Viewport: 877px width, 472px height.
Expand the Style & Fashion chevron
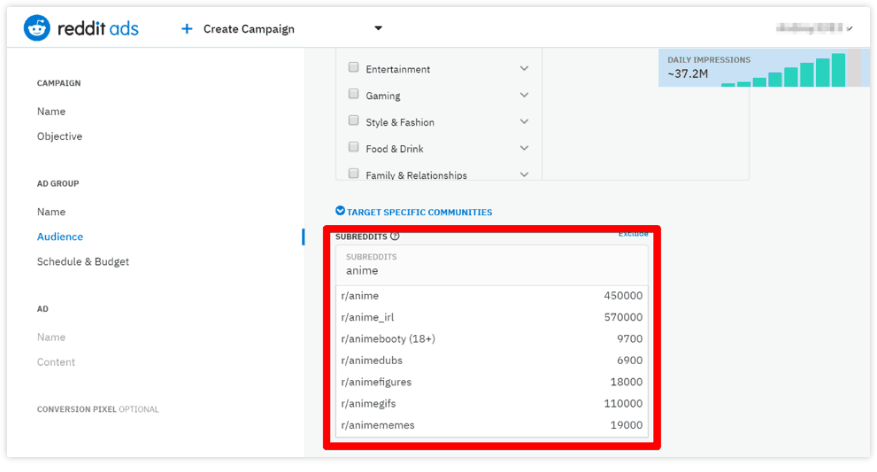click(x=524, y=121)
